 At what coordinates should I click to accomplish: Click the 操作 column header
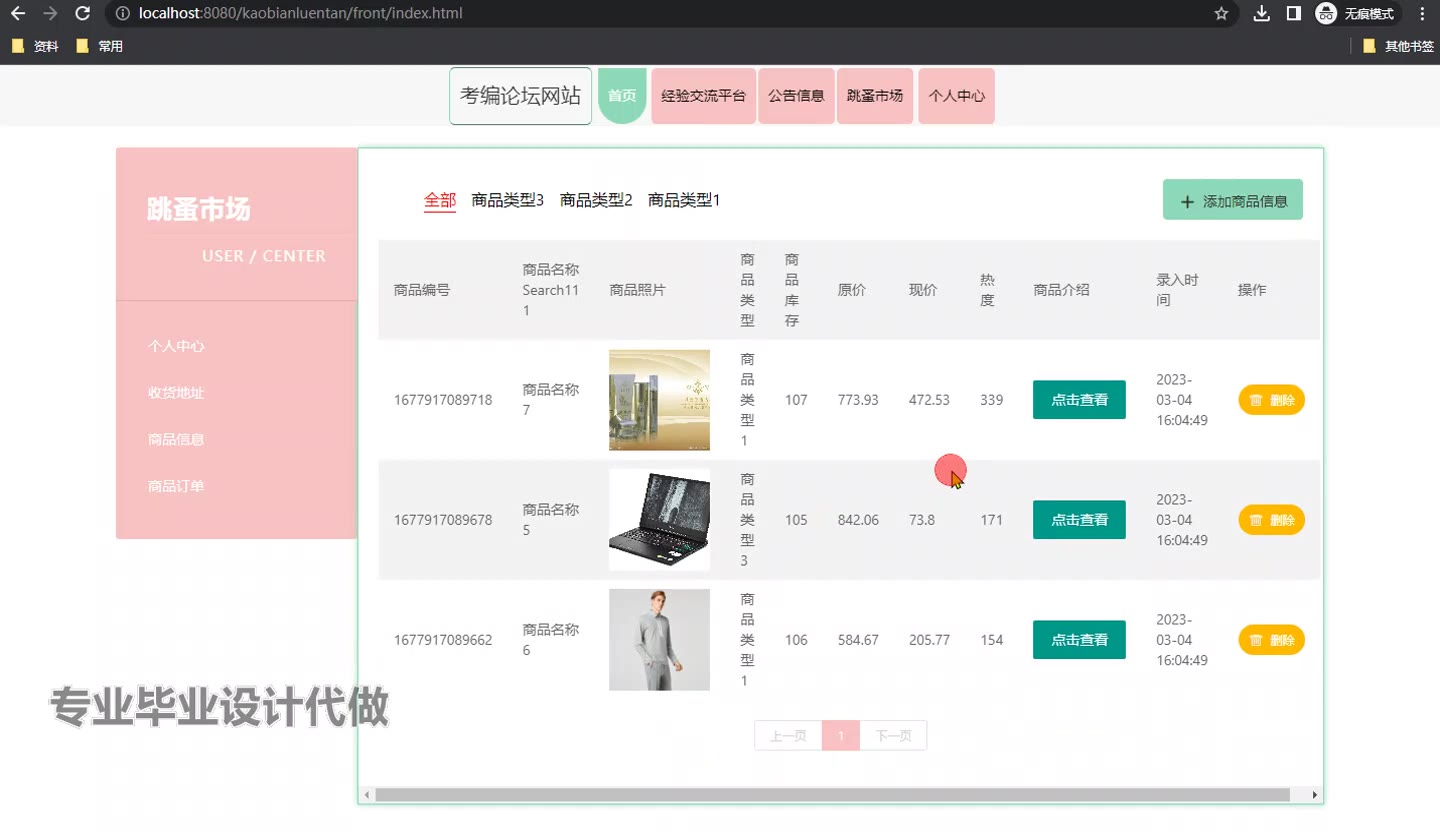[x=1252, y=290]
